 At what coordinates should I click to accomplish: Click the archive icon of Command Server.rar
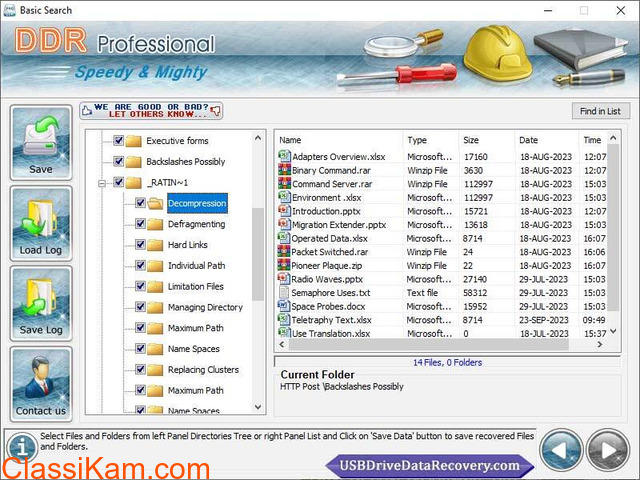pos(284,183)
